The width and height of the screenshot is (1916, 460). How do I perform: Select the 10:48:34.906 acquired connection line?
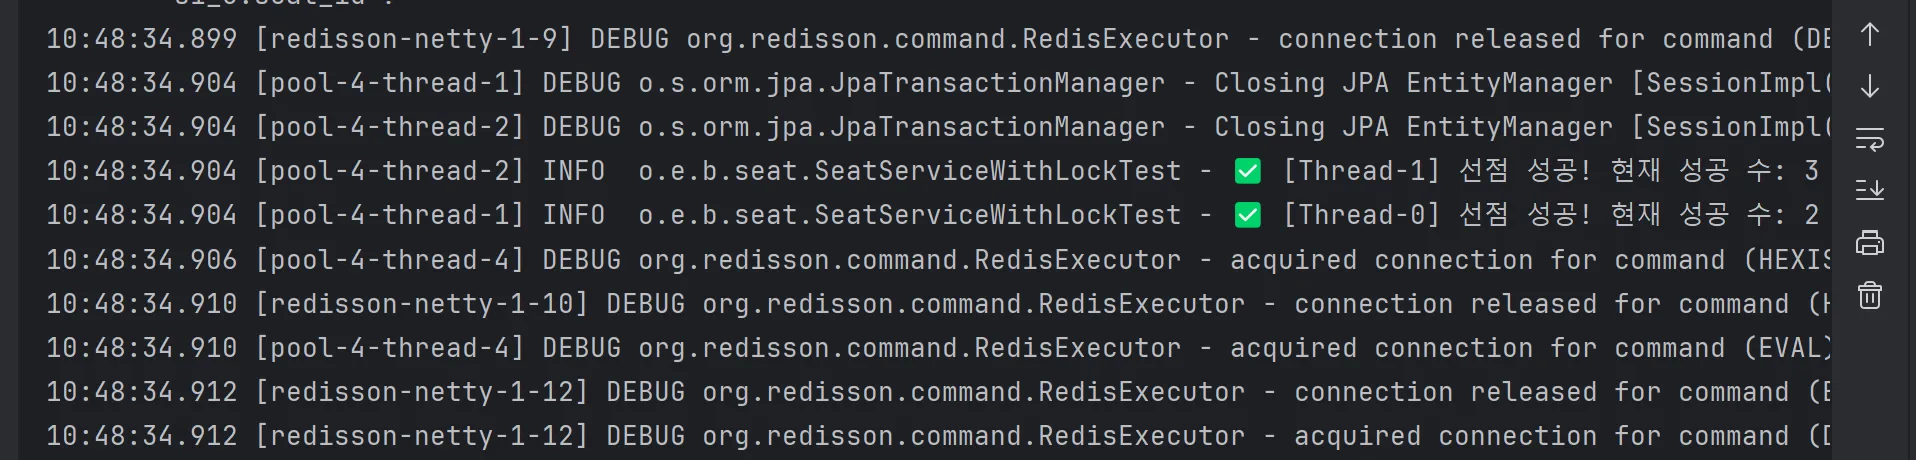point(938,260)
